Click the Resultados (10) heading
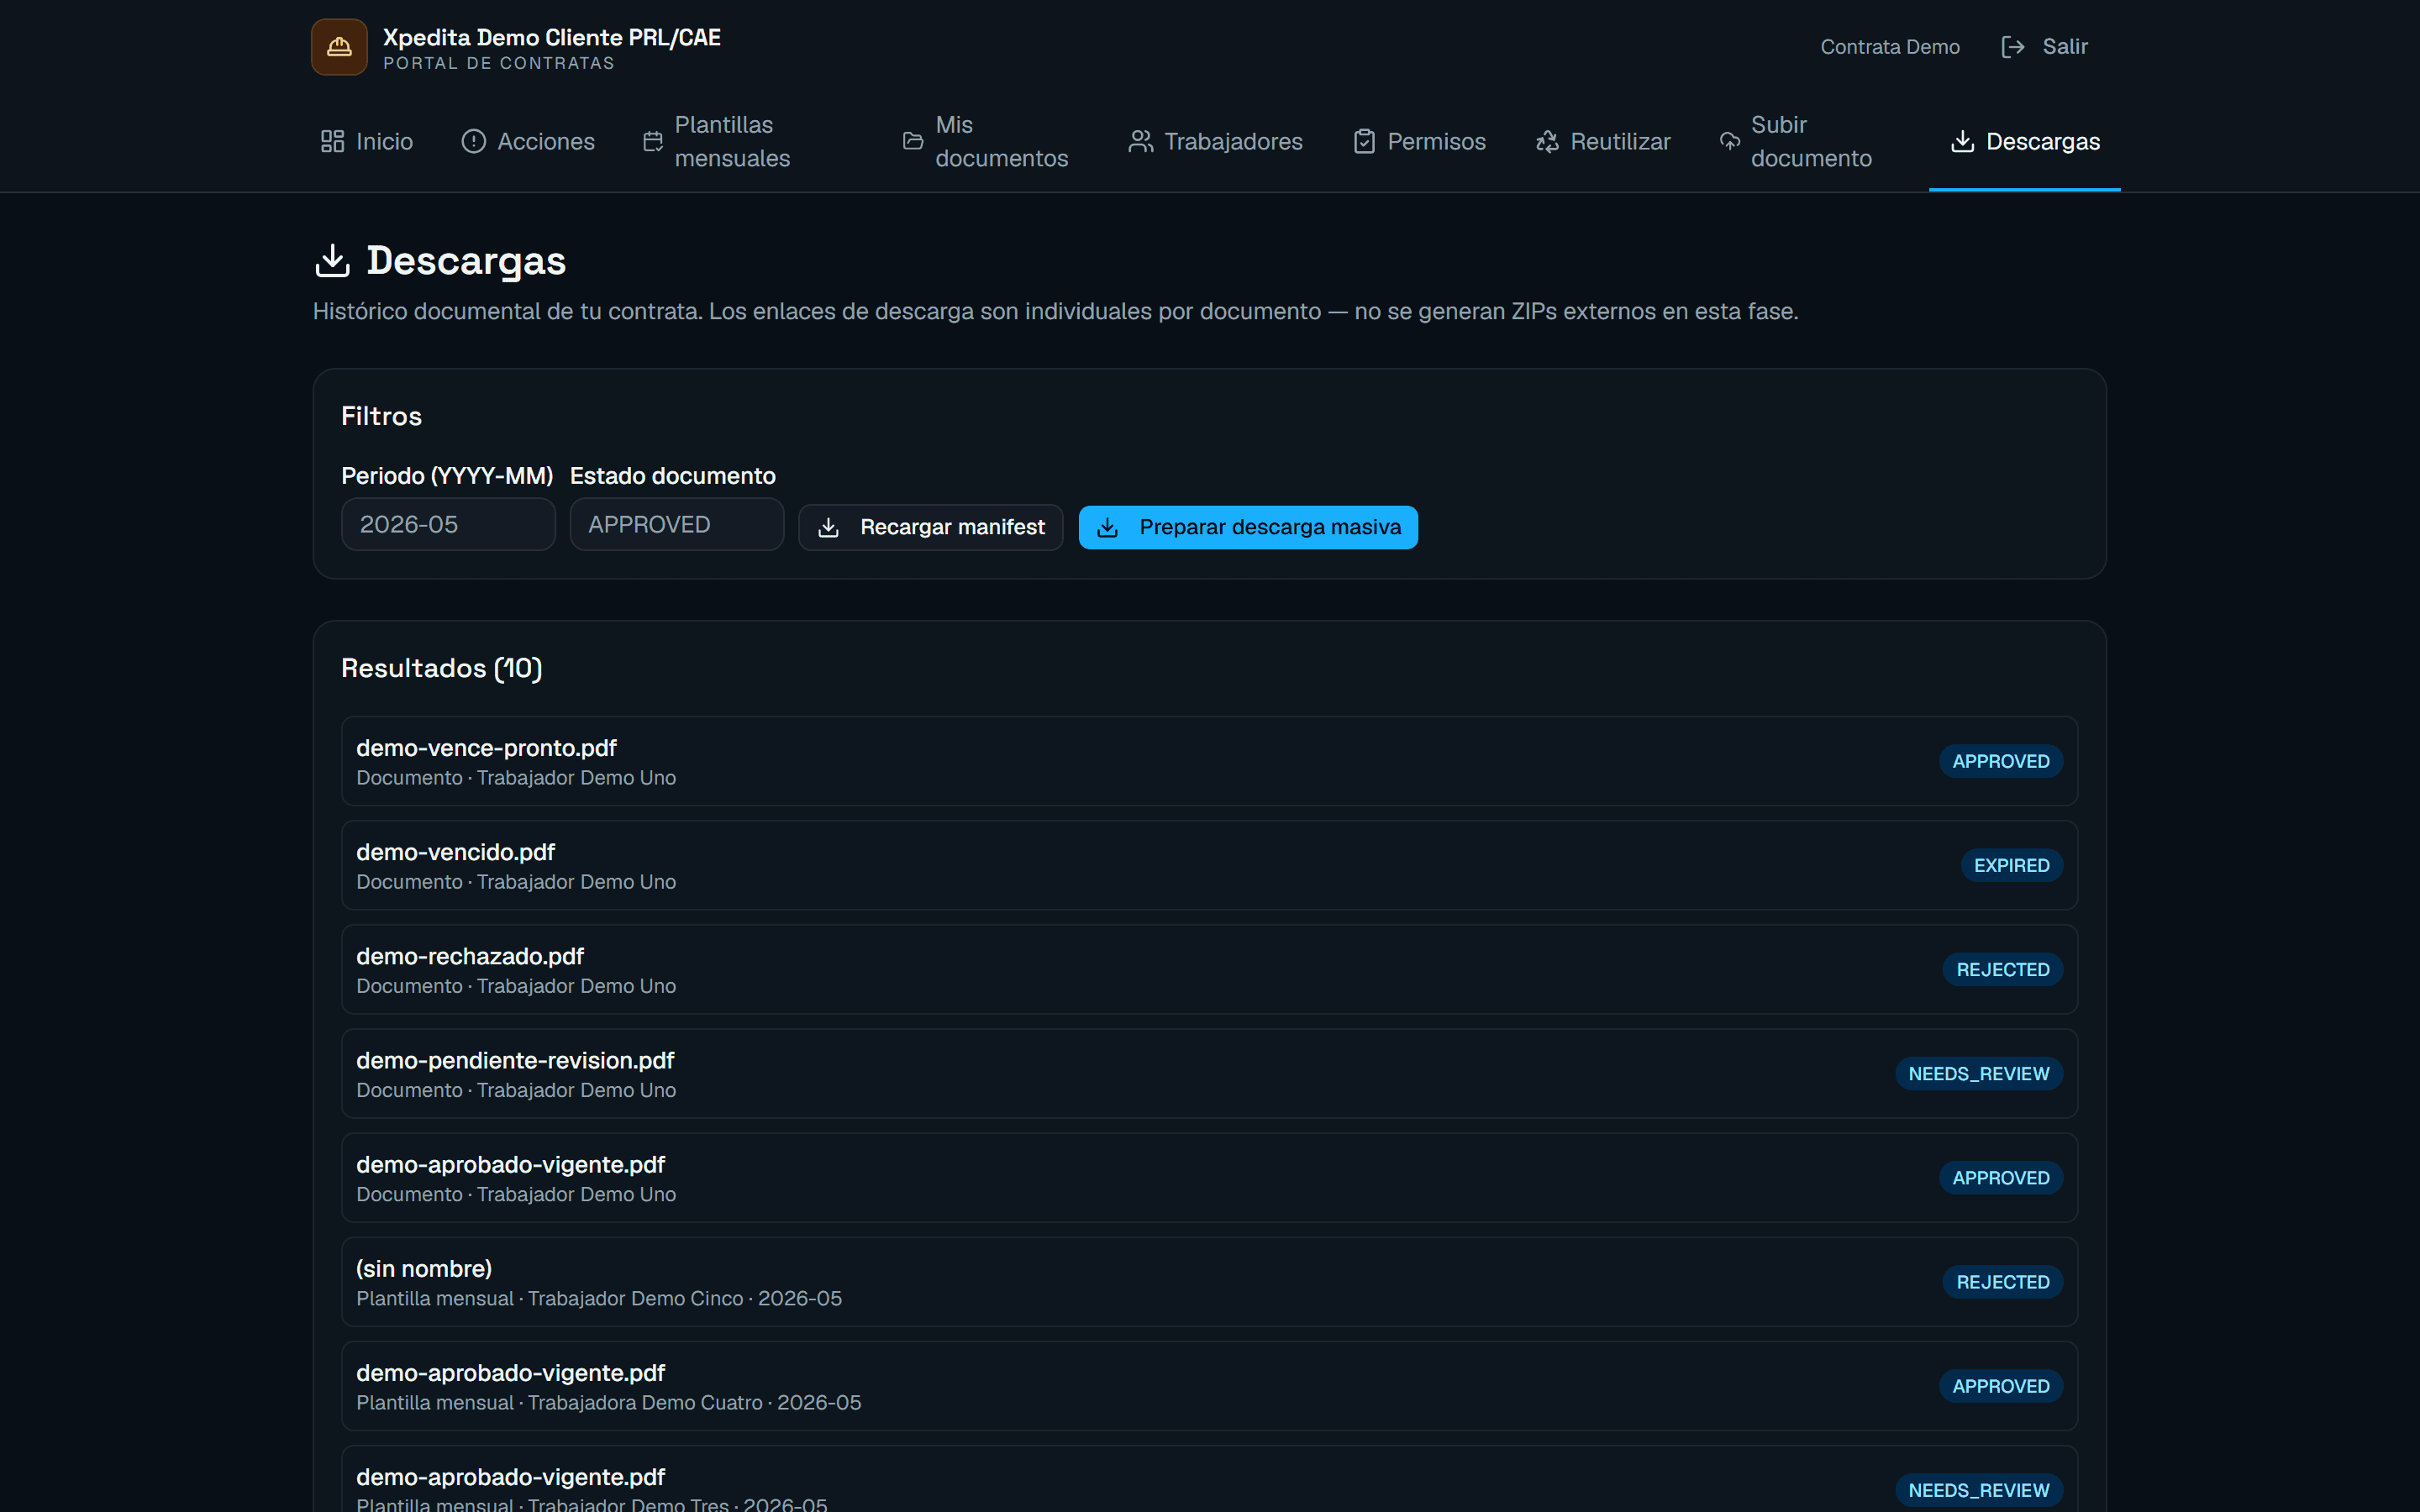 tap(441, 668)
